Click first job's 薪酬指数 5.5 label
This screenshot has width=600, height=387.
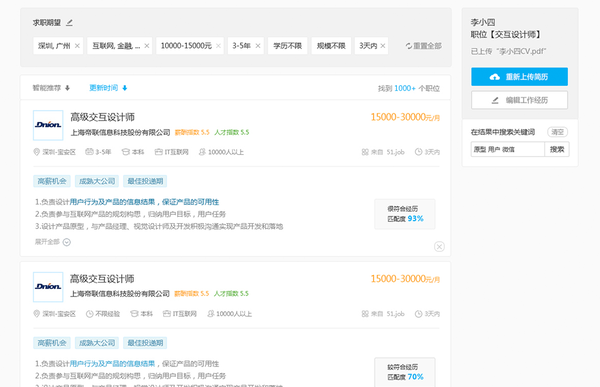click(192, 132)
